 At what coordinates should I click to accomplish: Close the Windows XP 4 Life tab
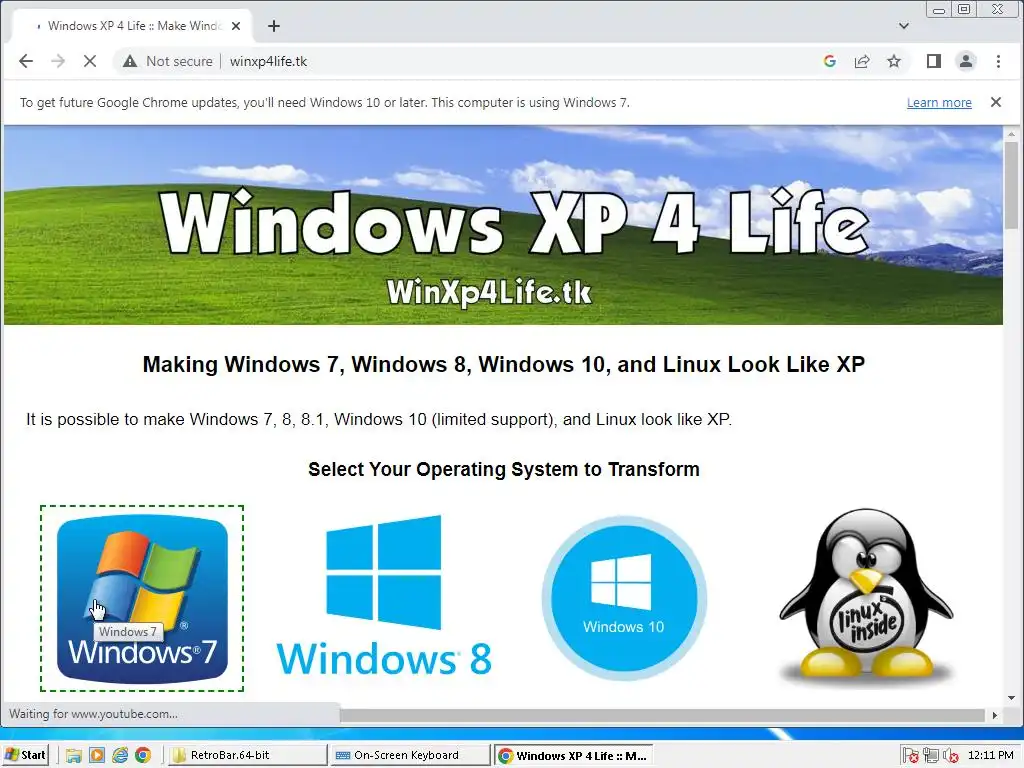pos(236,26)
